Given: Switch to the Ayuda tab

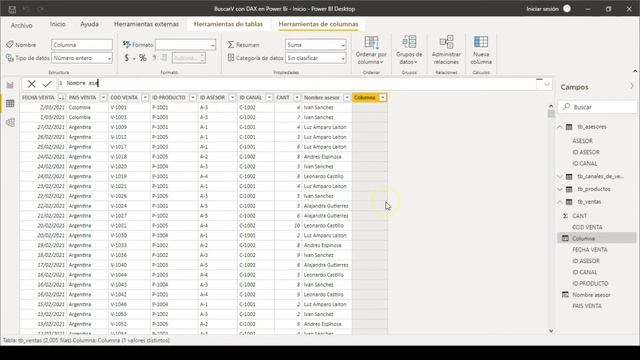Looking at the screenshot, I should coord(89,24).
